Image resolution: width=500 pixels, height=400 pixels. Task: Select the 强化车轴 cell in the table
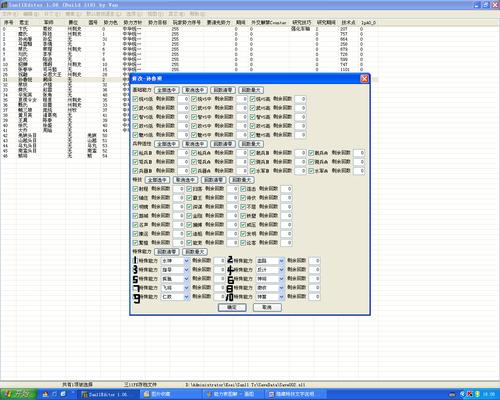click(301, 29)
